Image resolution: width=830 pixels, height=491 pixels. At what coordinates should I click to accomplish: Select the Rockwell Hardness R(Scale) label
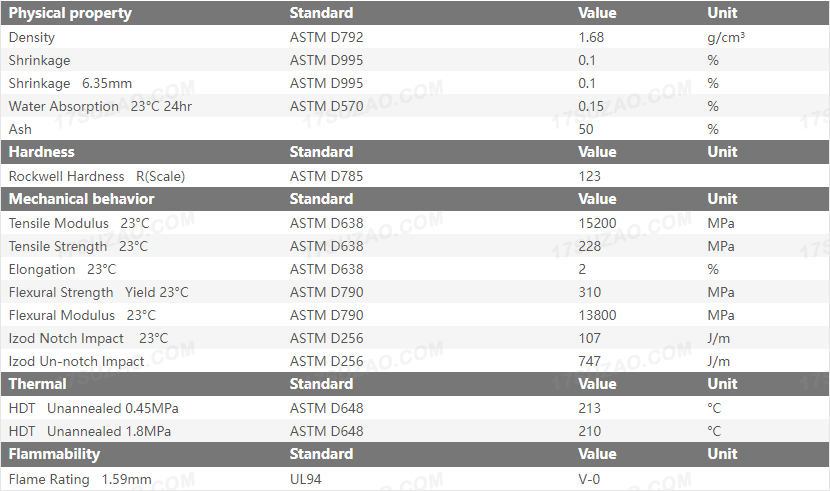pyautogui.click(x=97, y=176)
